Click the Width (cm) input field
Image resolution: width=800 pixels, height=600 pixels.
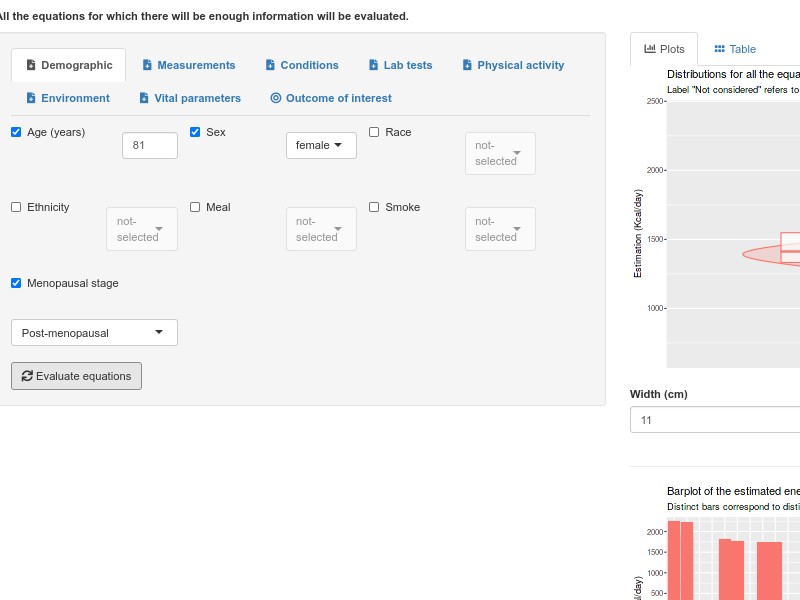click(x=715, y=420)
